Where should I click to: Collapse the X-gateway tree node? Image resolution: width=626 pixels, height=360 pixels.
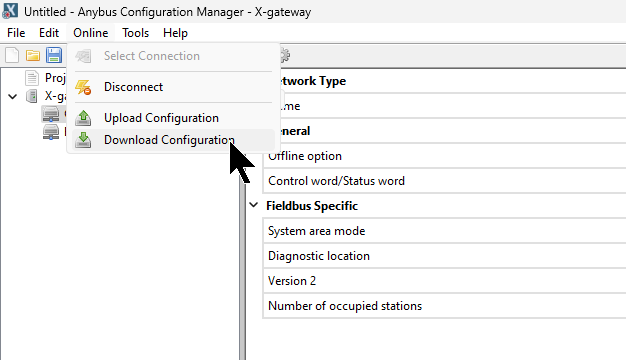pyautogui.click(x=13, y=96)
